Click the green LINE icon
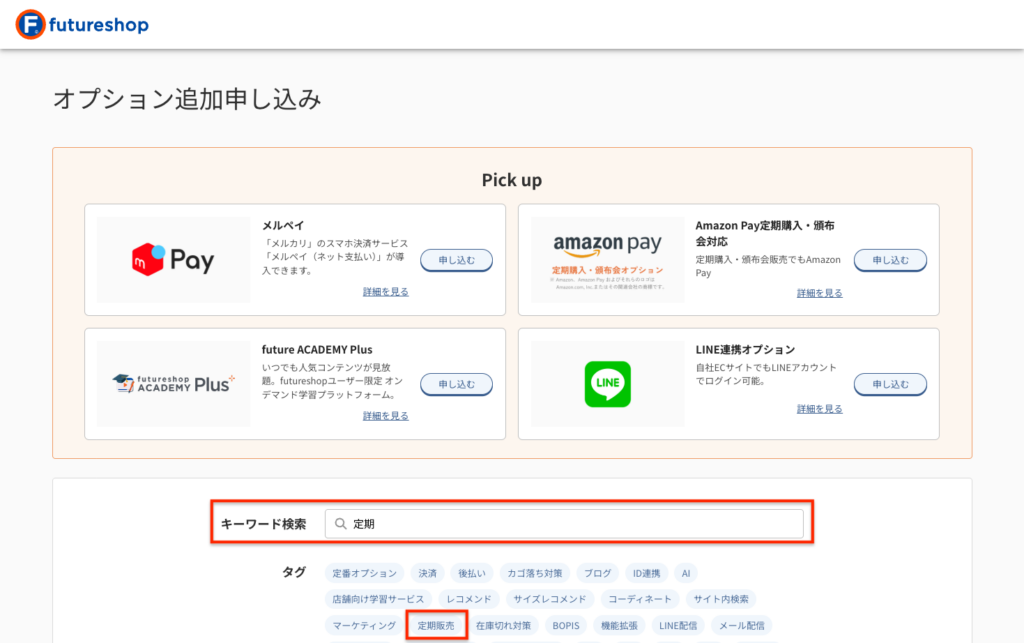 pyautogui.click(x=607, y=384)
